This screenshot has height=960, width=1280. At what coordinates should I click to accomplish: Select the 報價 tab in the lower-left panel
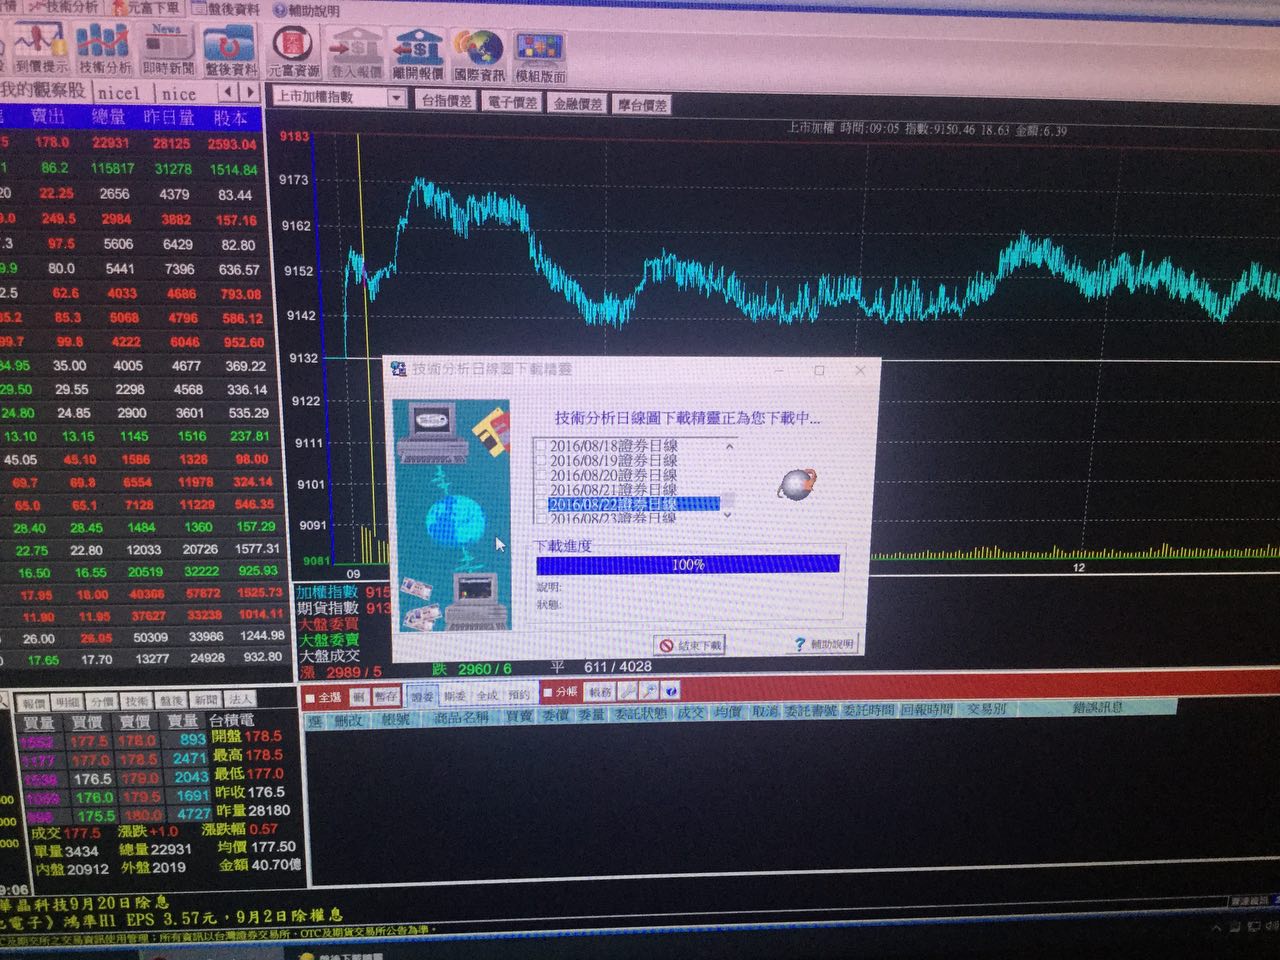(34, 703)
